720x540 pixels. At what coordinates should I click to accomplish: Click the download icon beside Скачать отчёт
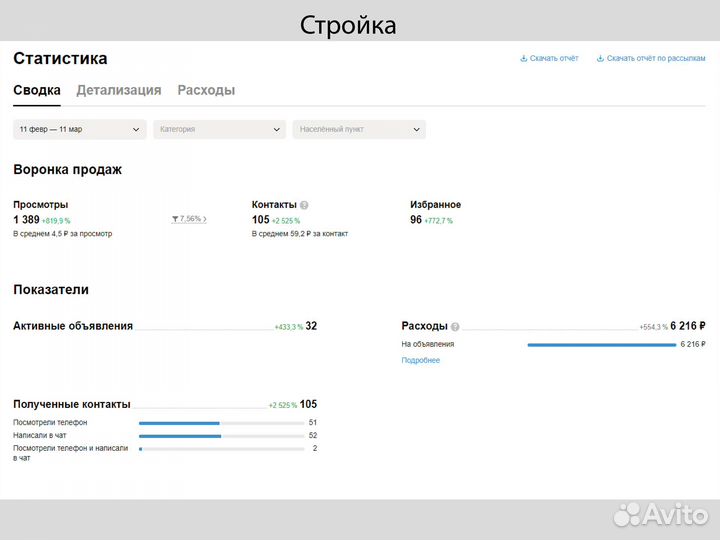[x=523, y=59]
